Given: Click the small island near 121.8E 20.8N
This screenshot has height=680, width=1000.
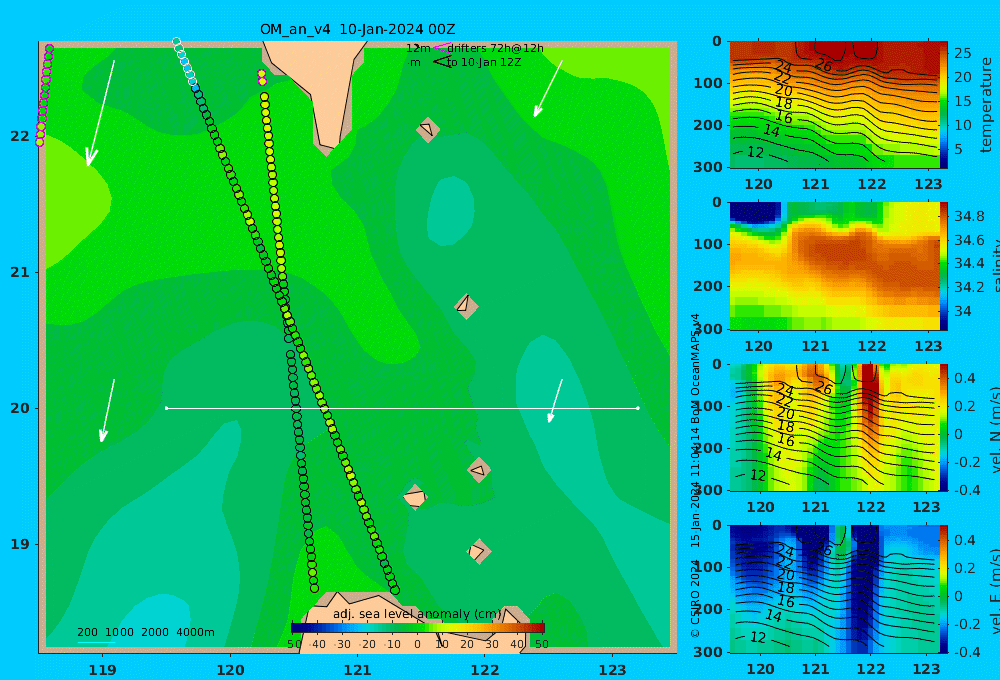Looking at the screenshot, I should [x=466, y=306].
